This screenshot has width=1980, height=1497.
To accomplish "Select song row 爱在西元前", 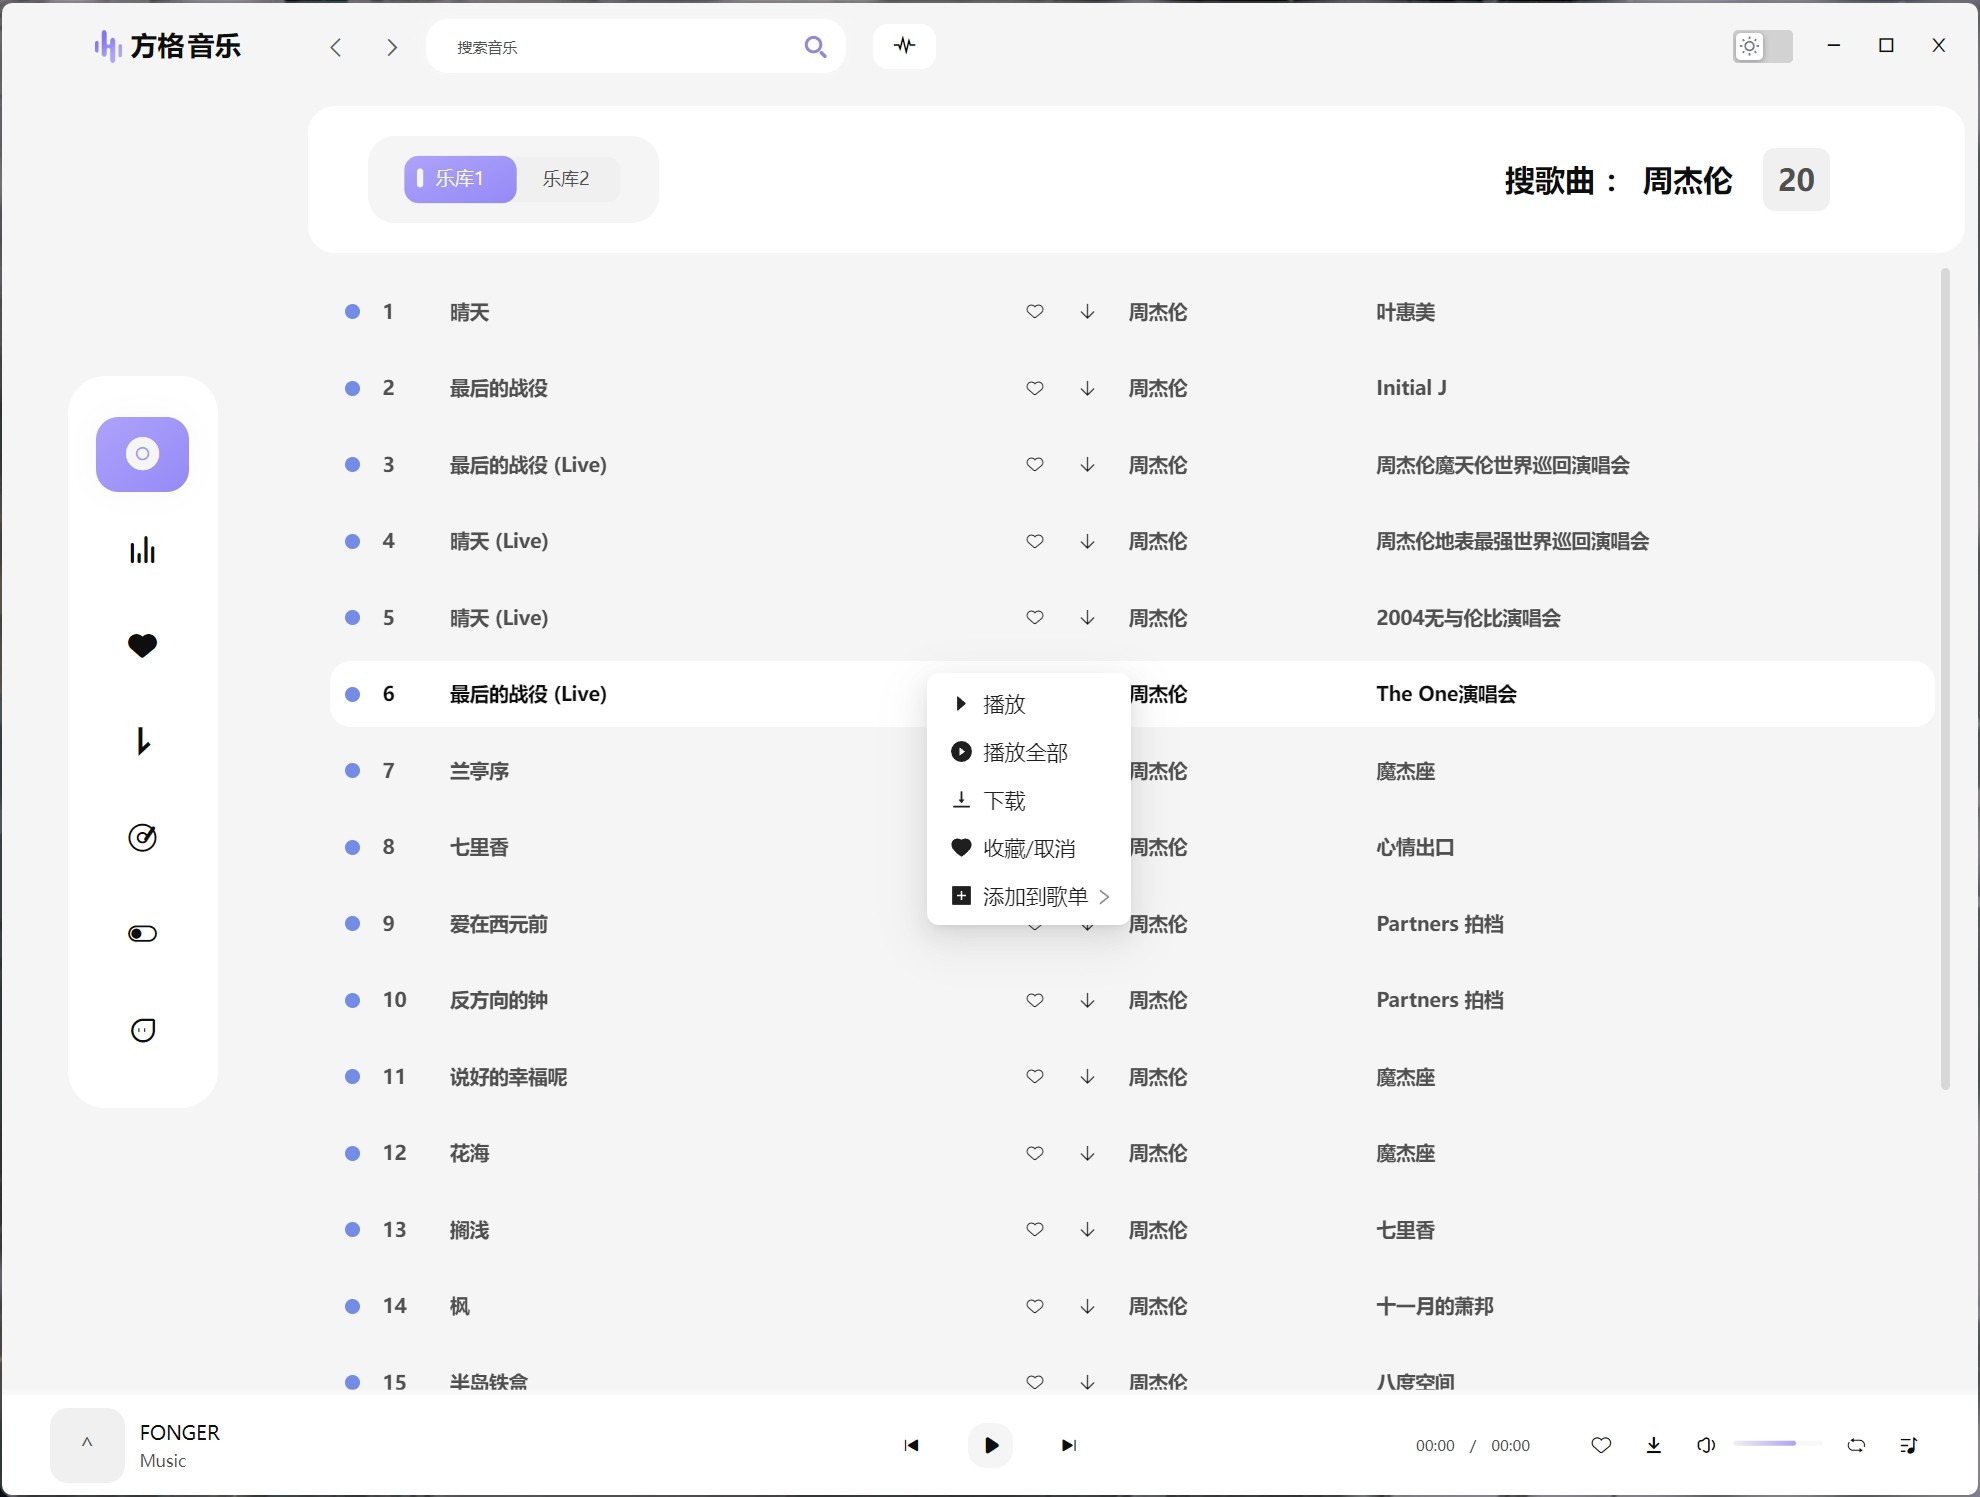I will [1130, 924].
